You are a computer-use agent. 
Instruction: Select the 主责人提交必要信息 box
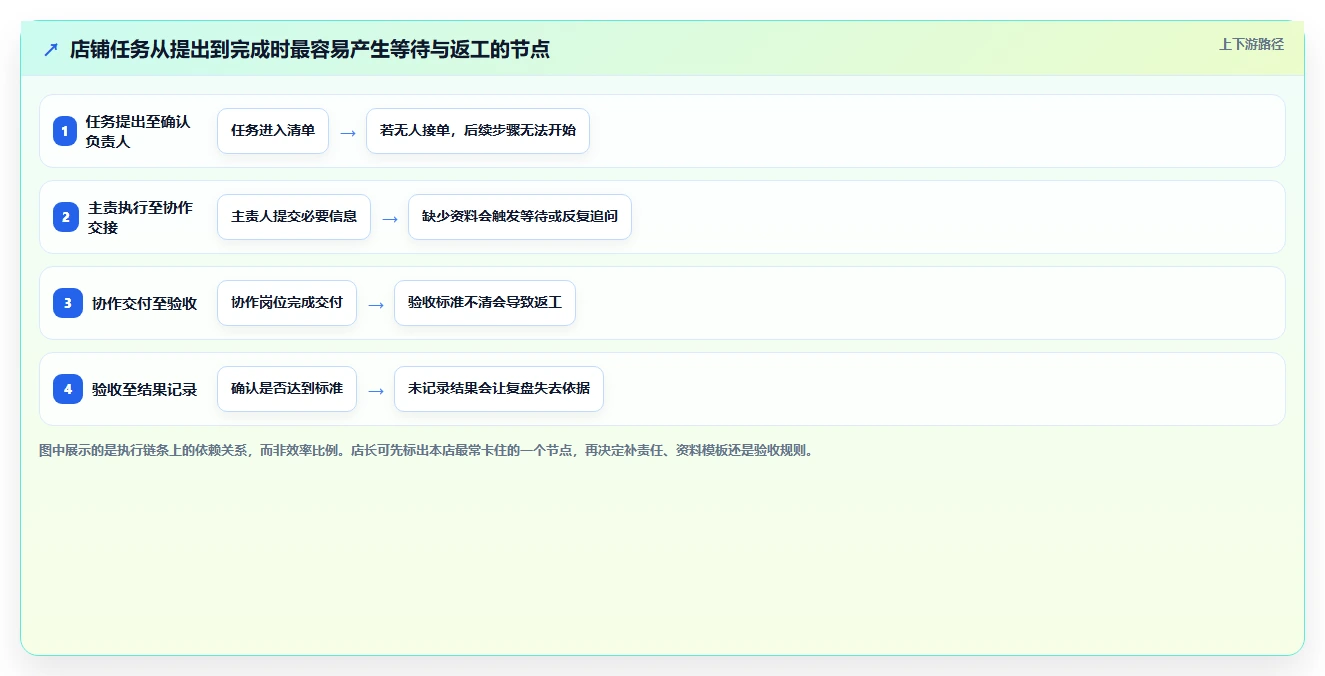(x=294, y=217)
